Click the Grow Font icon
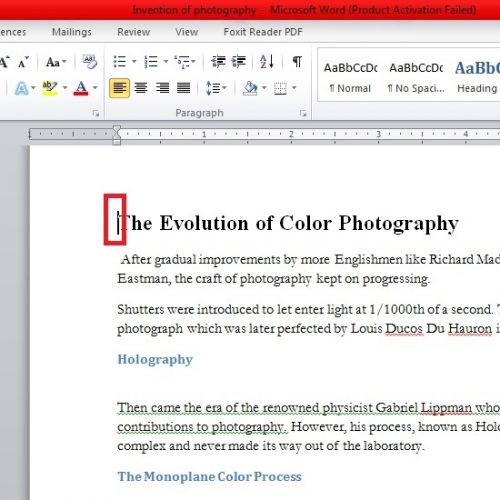 (4, 62)
